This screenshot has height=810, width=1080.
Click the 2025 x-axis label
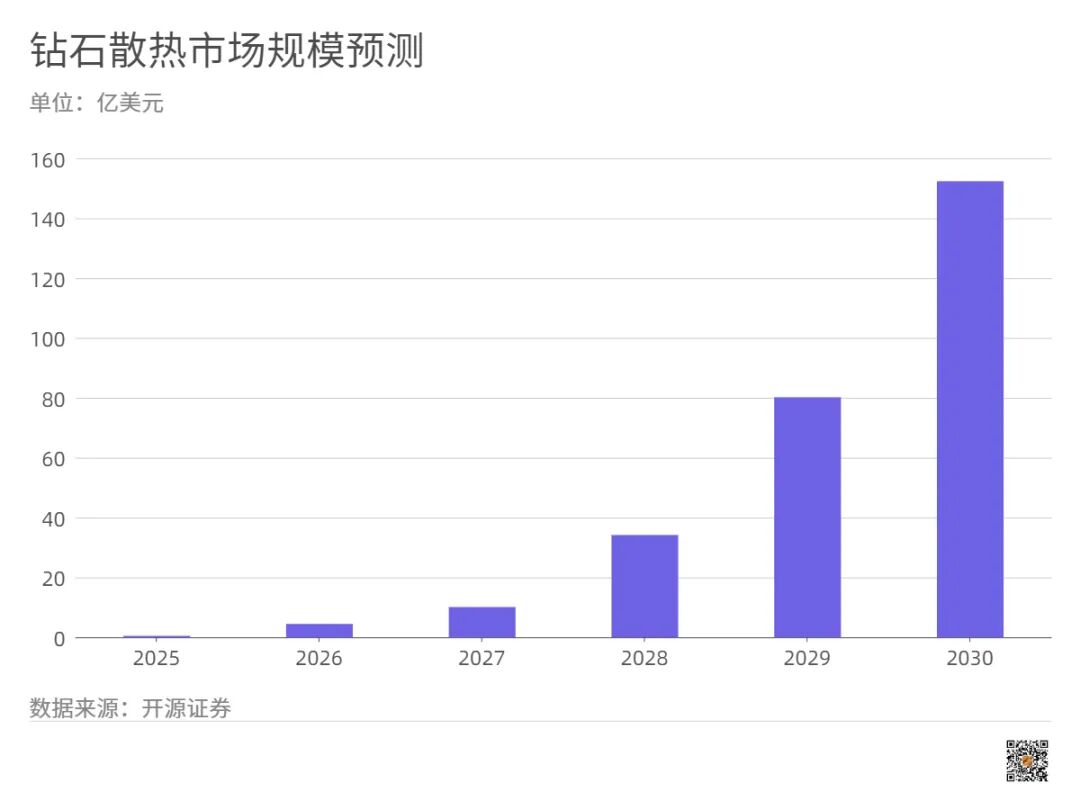(156, 658)
